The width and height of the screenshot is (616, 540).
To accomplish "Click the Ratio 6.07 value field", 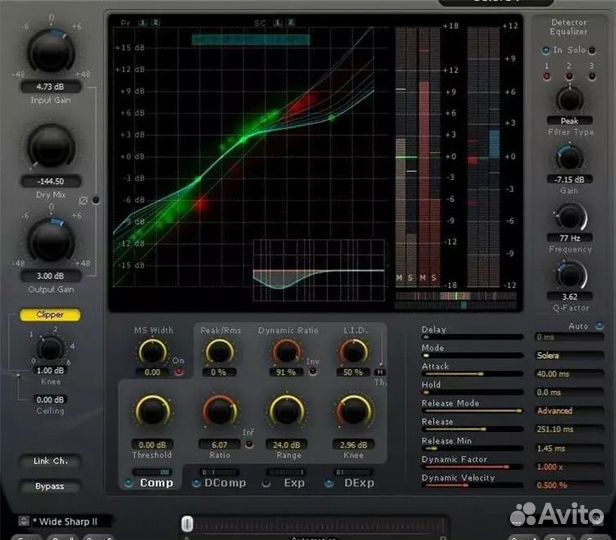I will [219, 445].
